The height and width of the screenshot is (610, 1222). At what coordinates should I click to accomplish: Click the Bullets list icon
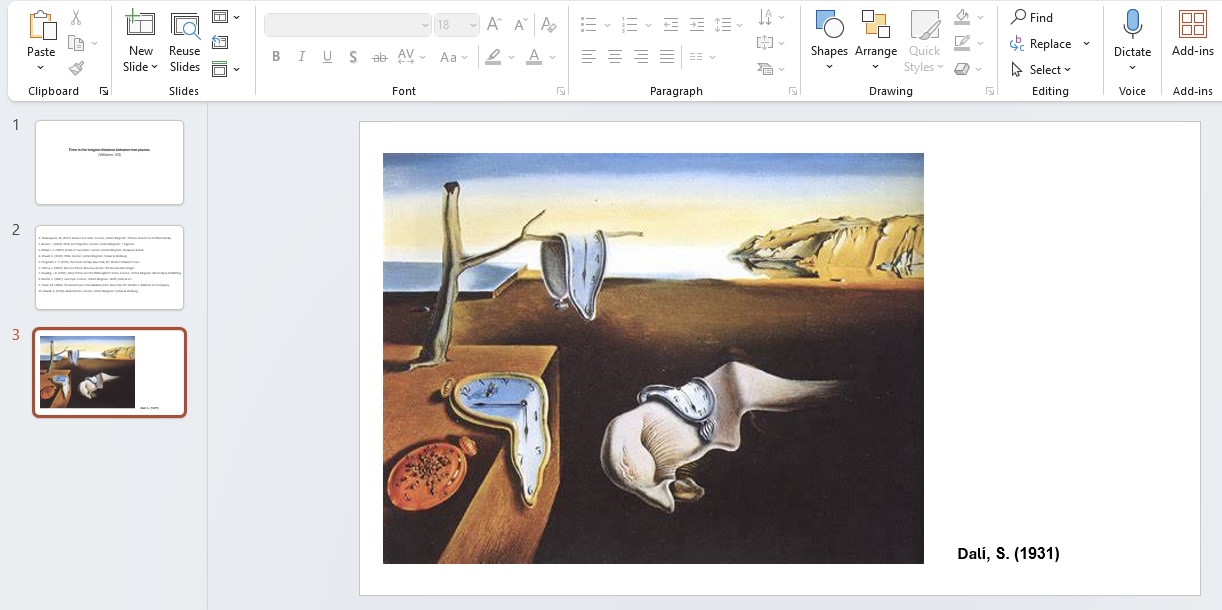tap(589, 25)
